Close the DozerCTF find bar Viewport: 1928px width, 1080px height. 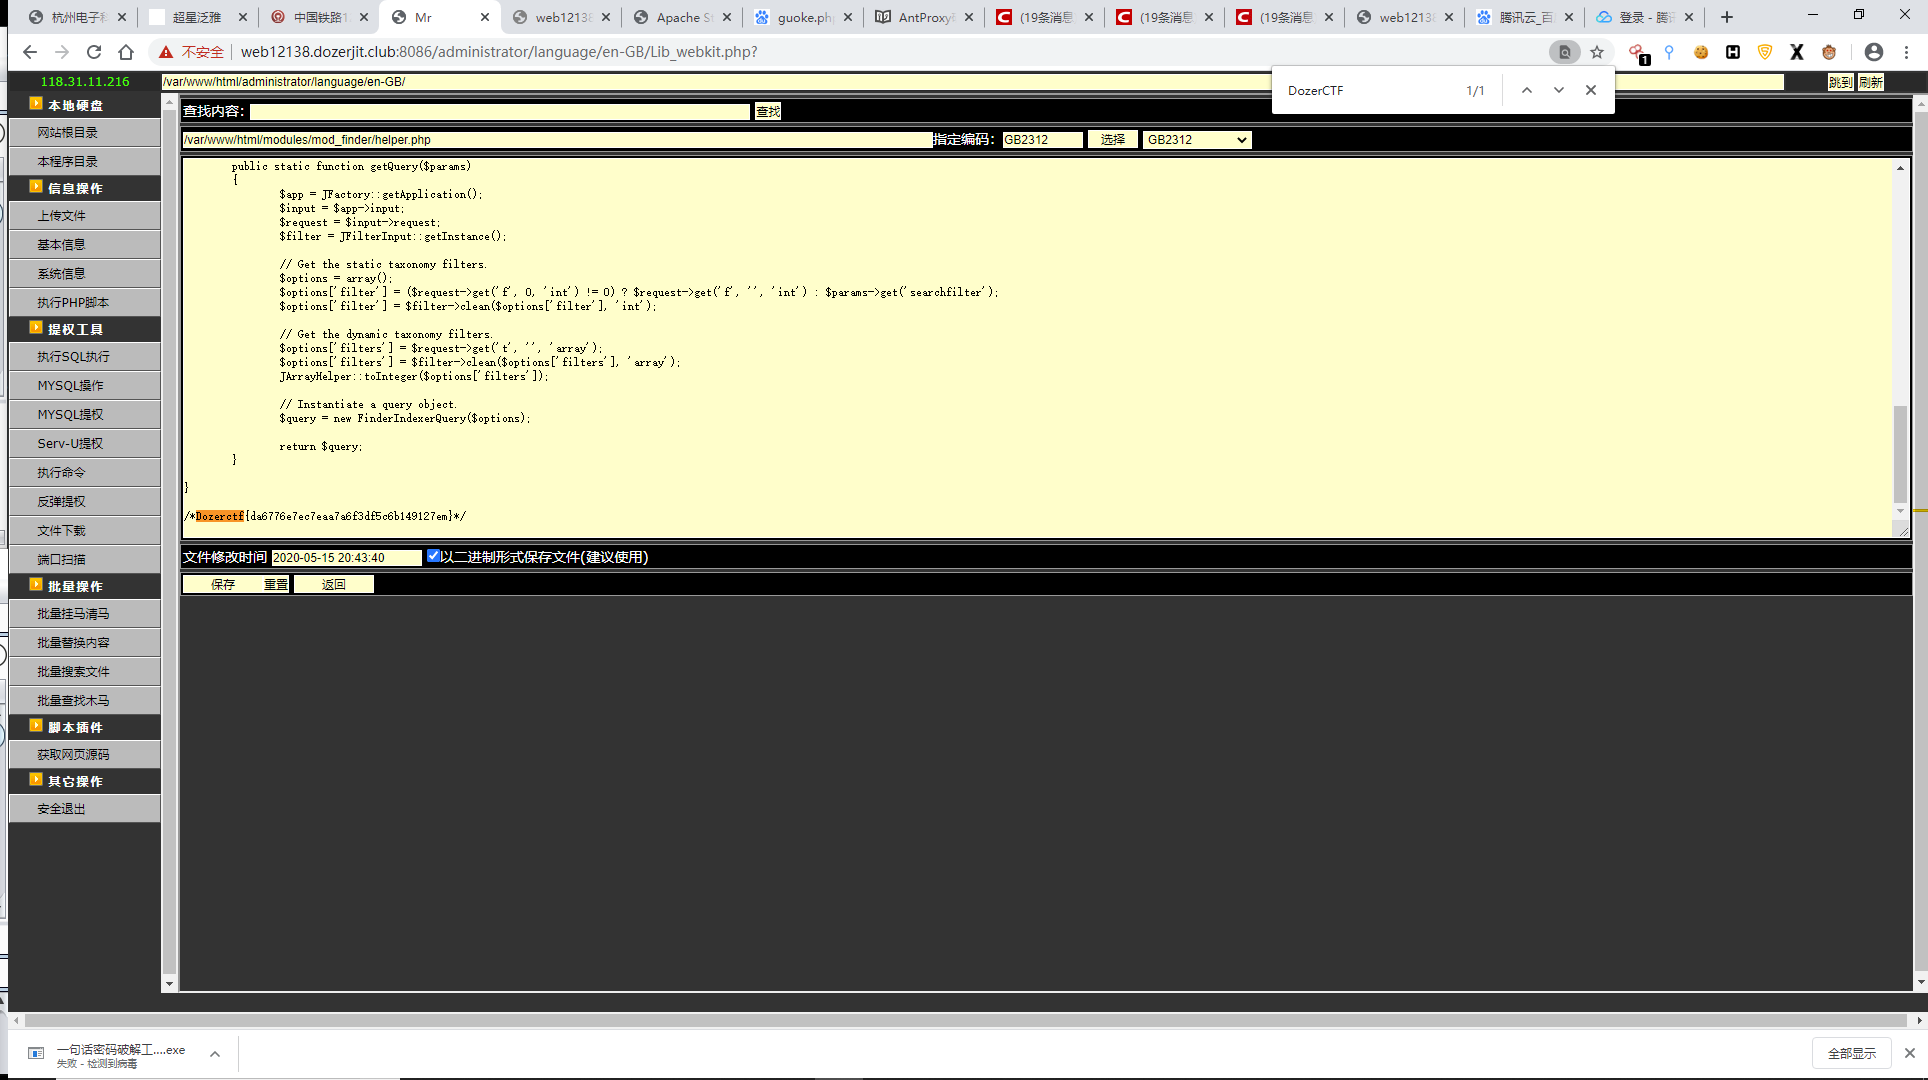1591,90
